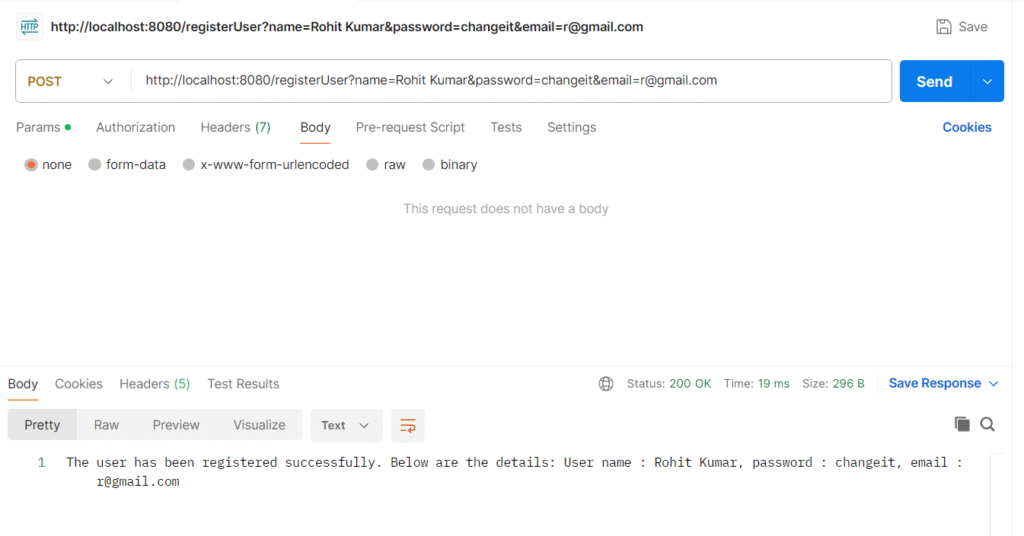The width and height of the screenshot is (1024, 536).
Task: Select the request Body tab
Action: tap(315, 127)
